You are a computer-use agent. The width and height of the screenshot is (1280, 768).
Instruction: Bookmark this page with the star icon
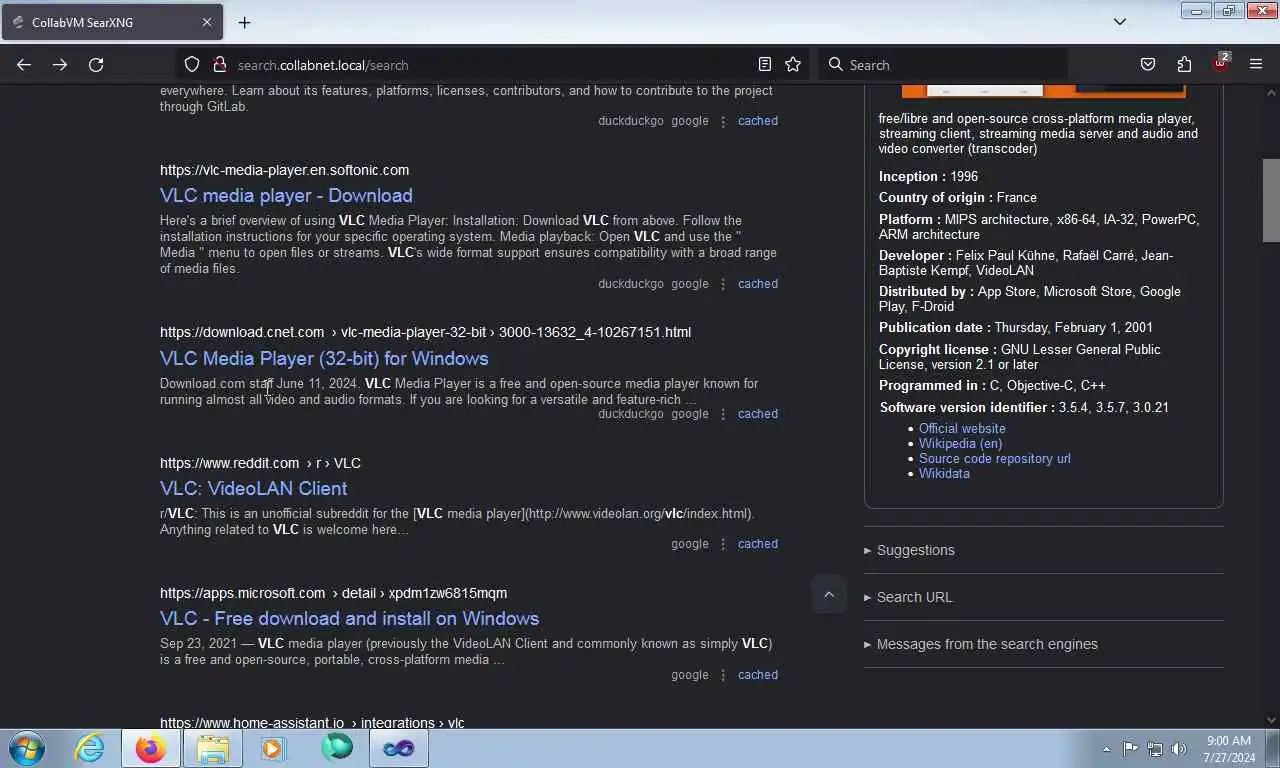coord(793,65)
